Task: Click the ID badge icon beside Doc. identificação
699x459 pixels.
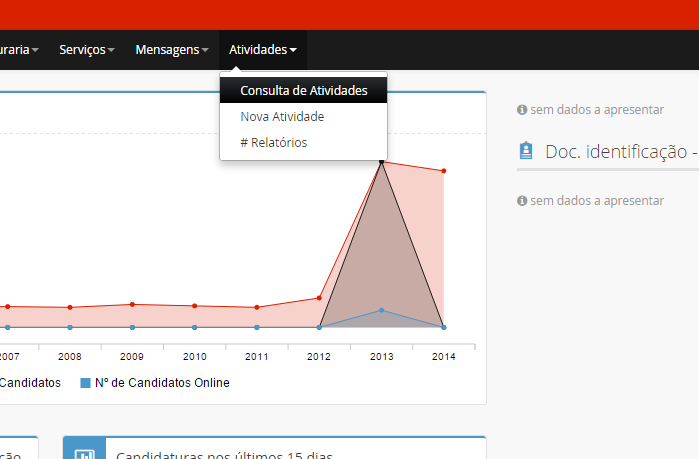Action: [526, 151]
